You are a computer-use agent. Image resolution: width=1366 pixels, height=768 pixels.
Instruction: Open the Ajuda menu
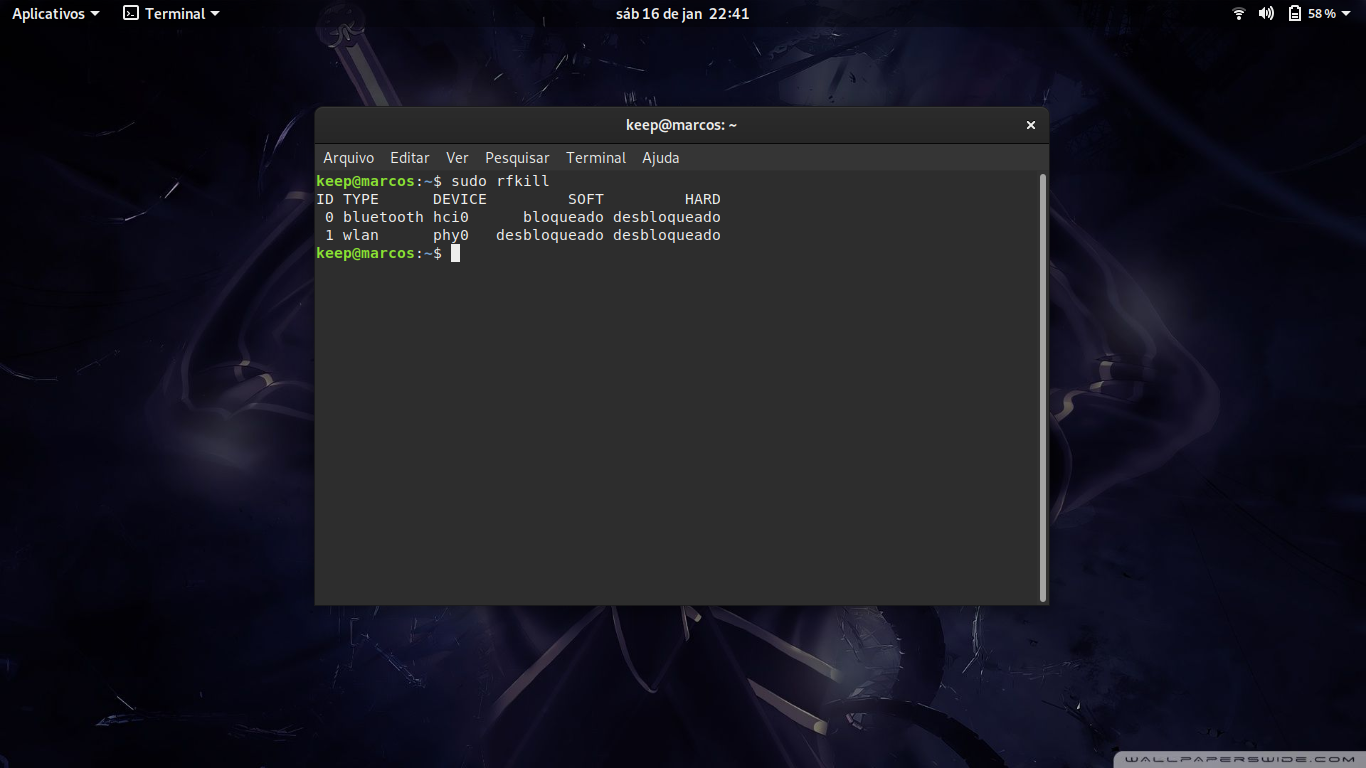tap(660, 158)
